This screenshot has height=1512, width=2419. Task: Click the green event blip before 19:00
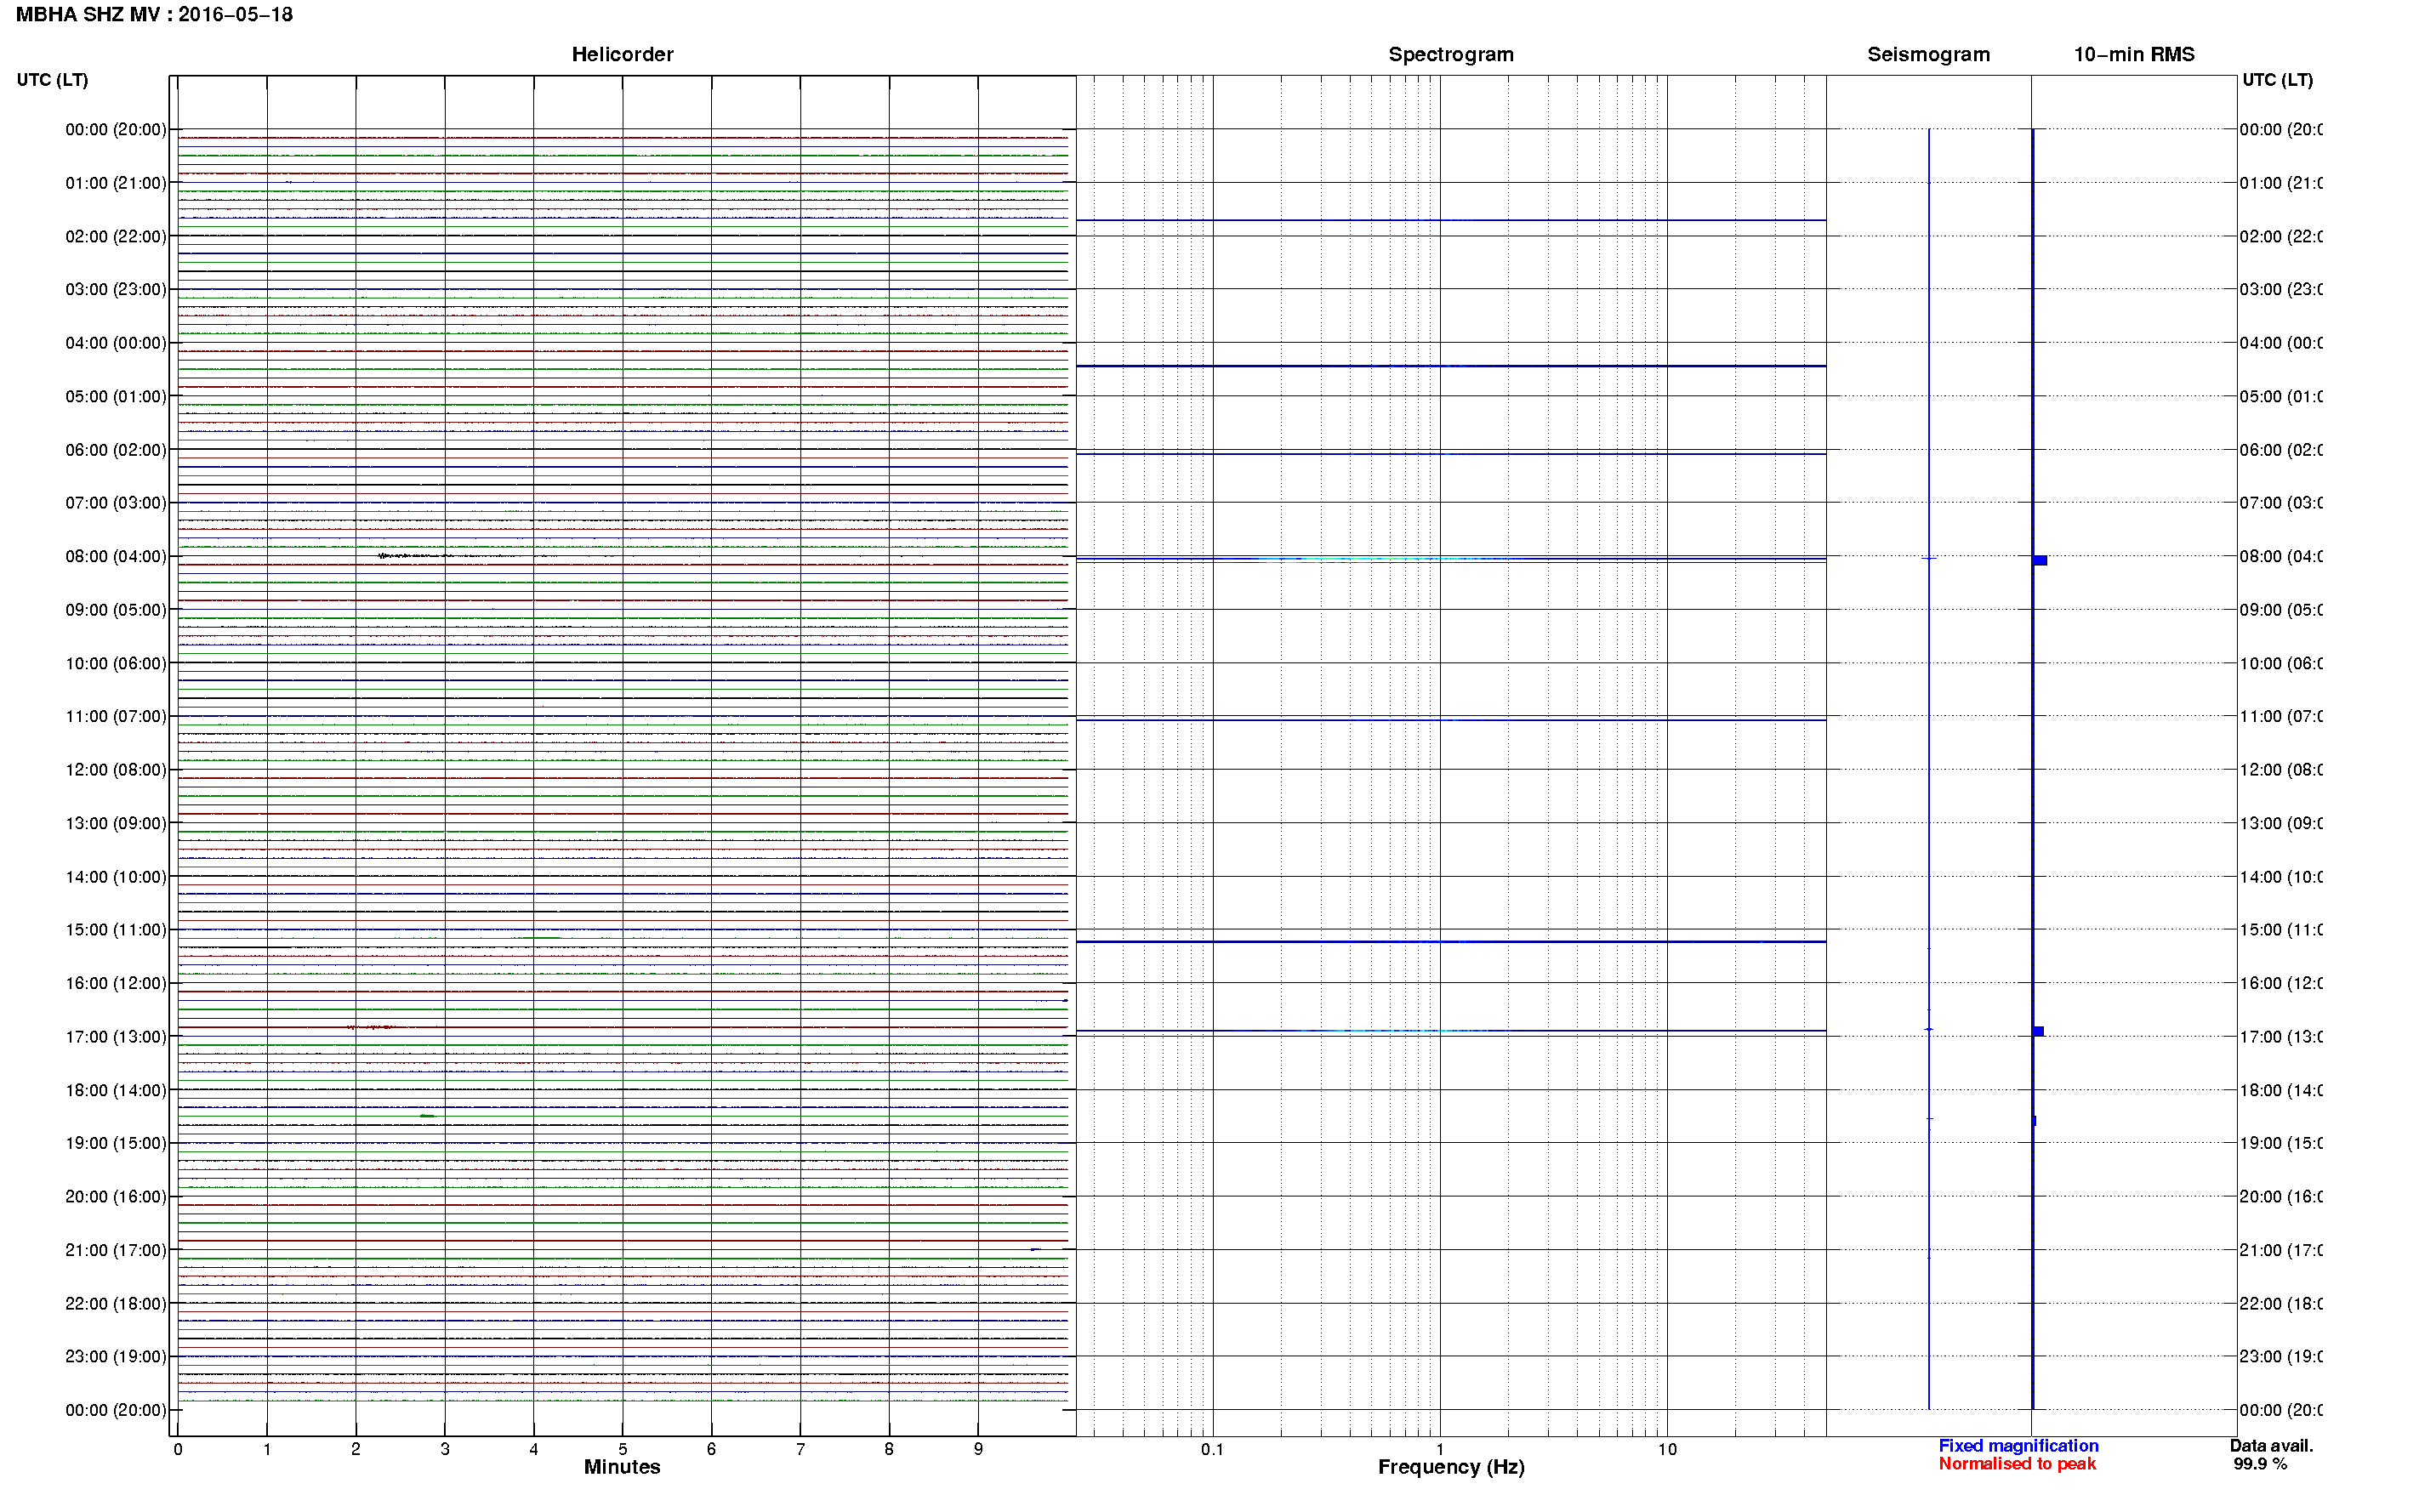click(x=427, y=1116)
